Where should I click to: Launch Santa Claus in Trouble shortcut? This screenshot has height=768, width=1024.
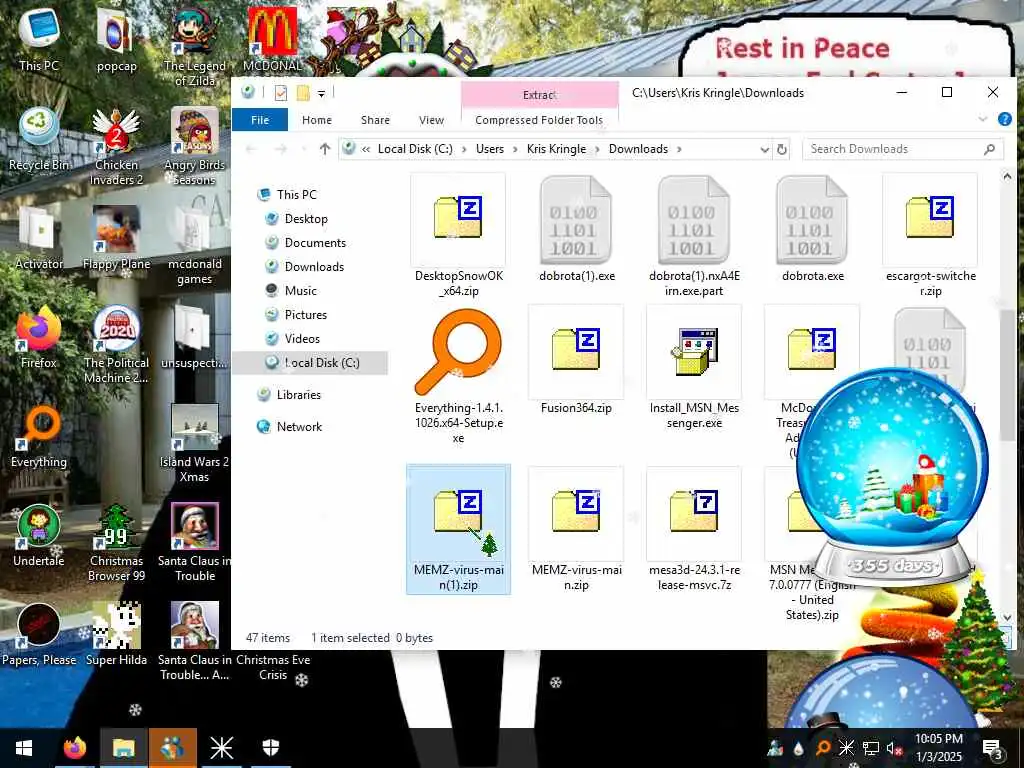pos(195,542)
